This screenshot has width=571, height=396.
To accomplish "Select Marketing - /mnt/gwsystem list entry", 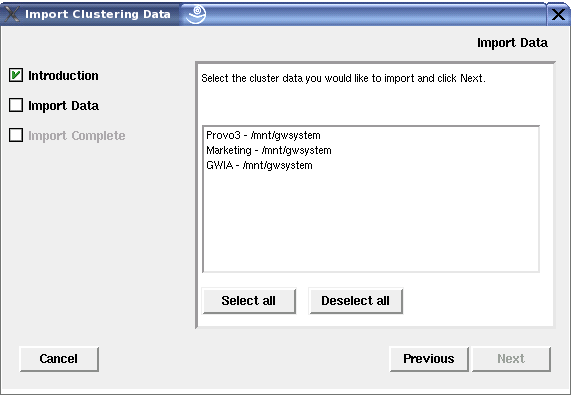I will point(371,150).
